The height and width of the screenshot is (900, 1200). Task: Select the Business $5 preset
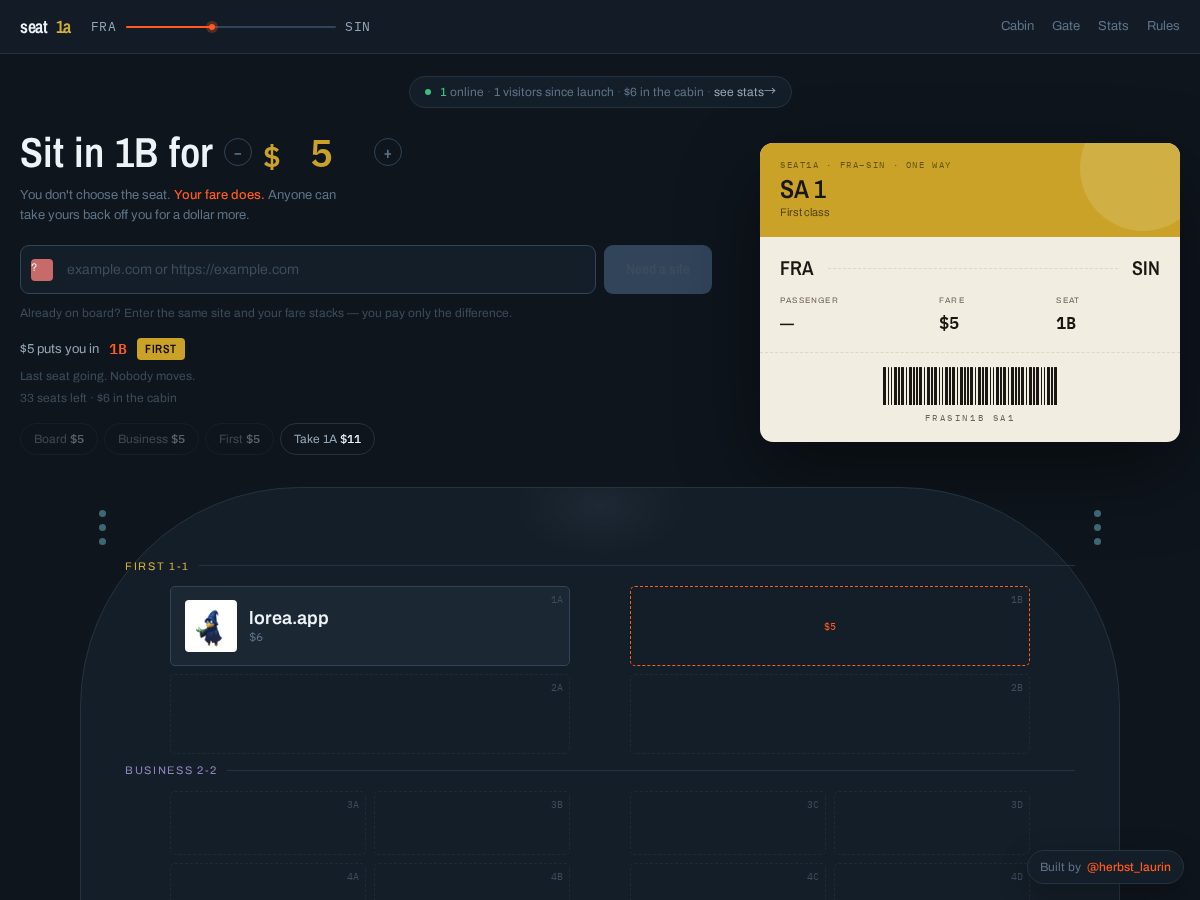click(151, 439)
